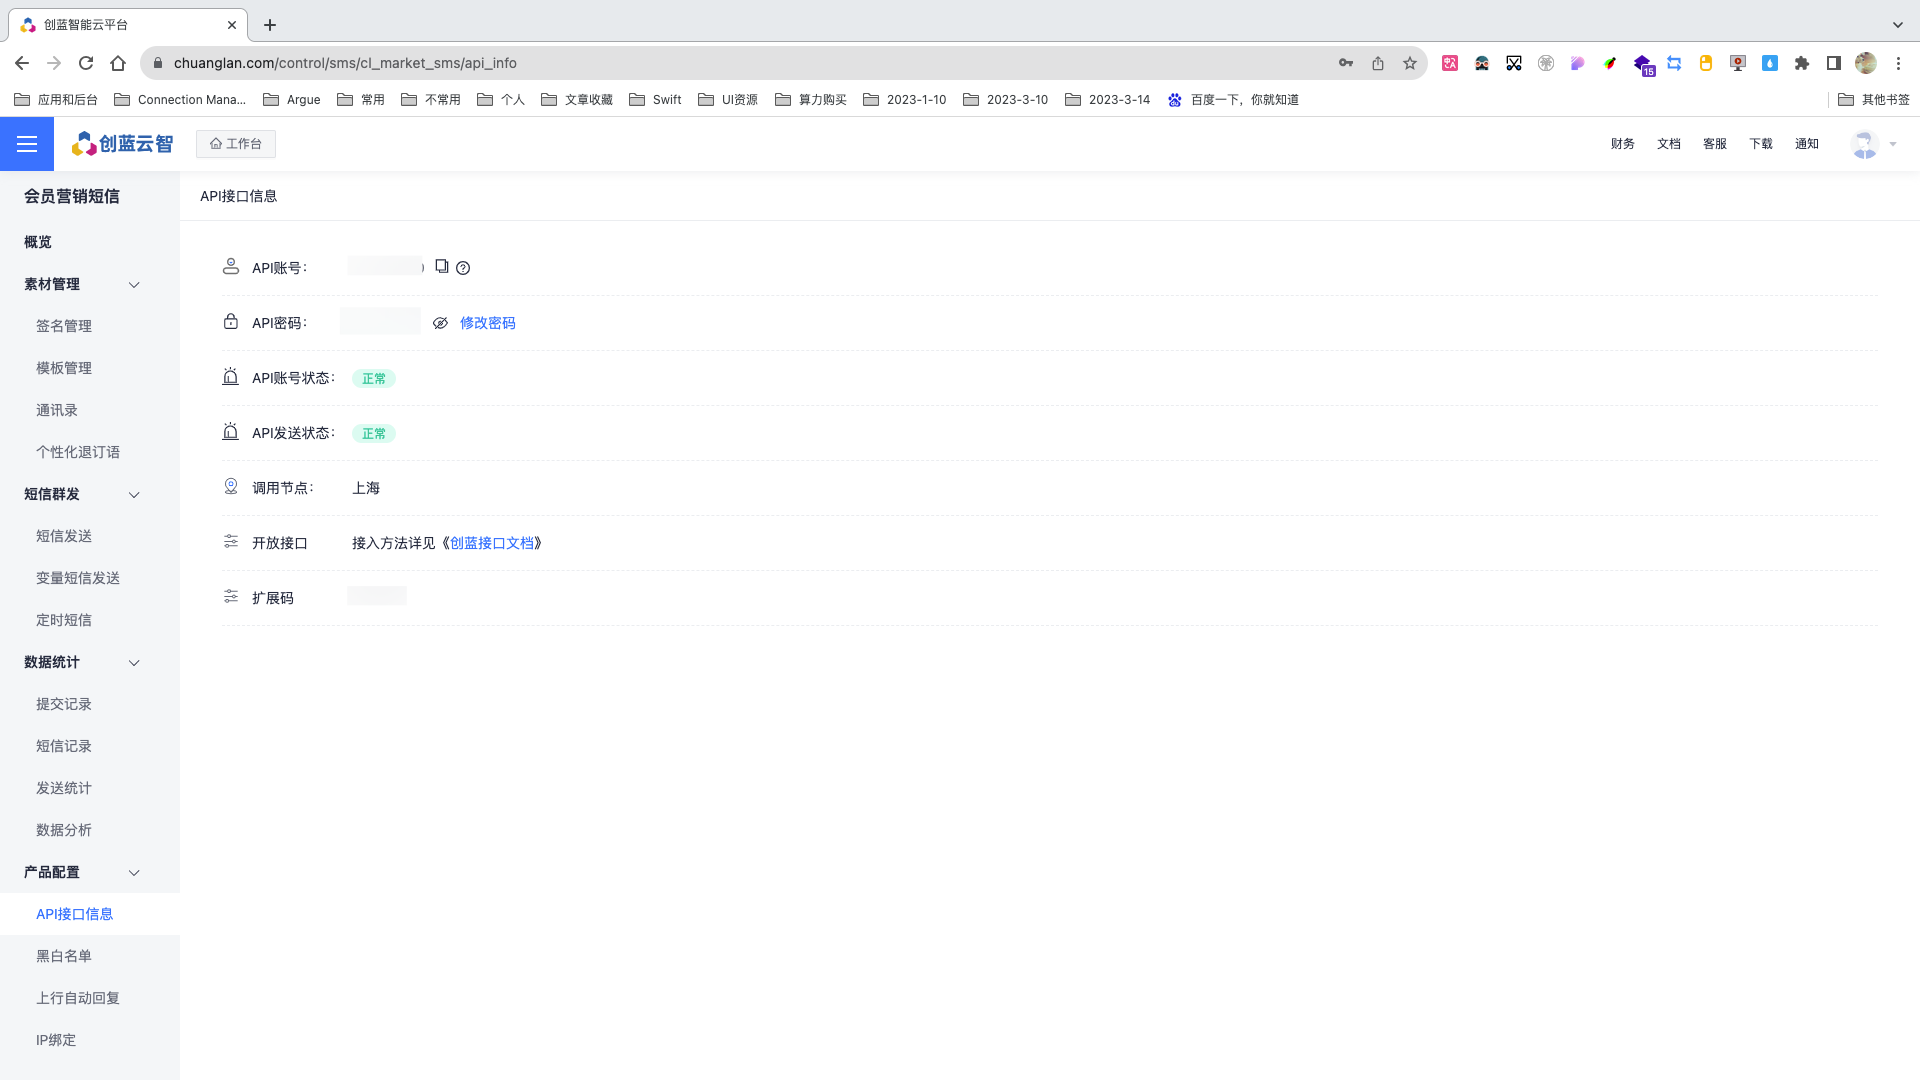Open UI资源 bookmark folder
This screenshot has width=1920, height=1080.
tap(728, 100)
